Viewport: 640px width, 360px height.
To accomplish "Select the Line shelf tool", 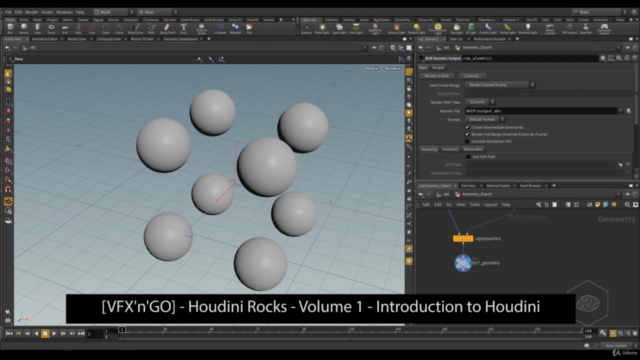I will tap(92, 28).
